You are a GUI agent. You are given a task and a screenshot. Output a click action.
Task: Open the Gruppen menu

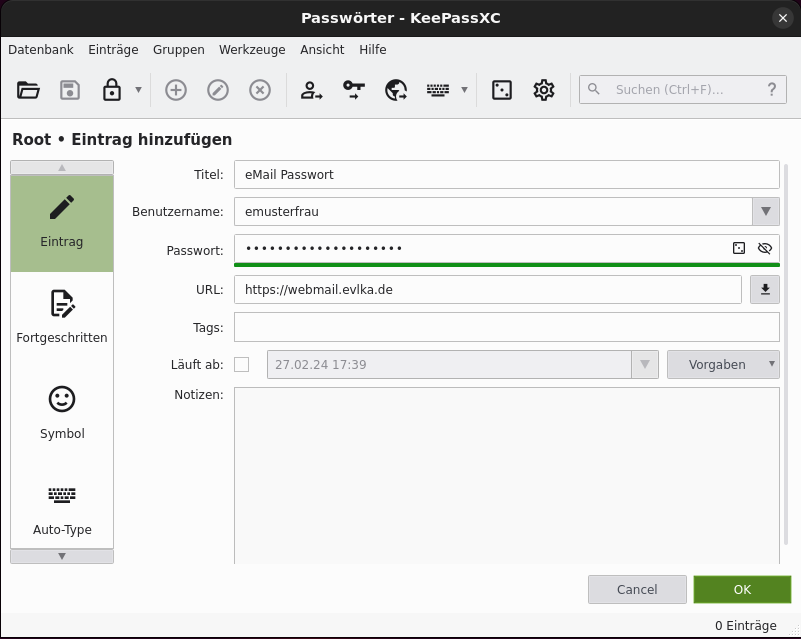(x=179, y=50)
